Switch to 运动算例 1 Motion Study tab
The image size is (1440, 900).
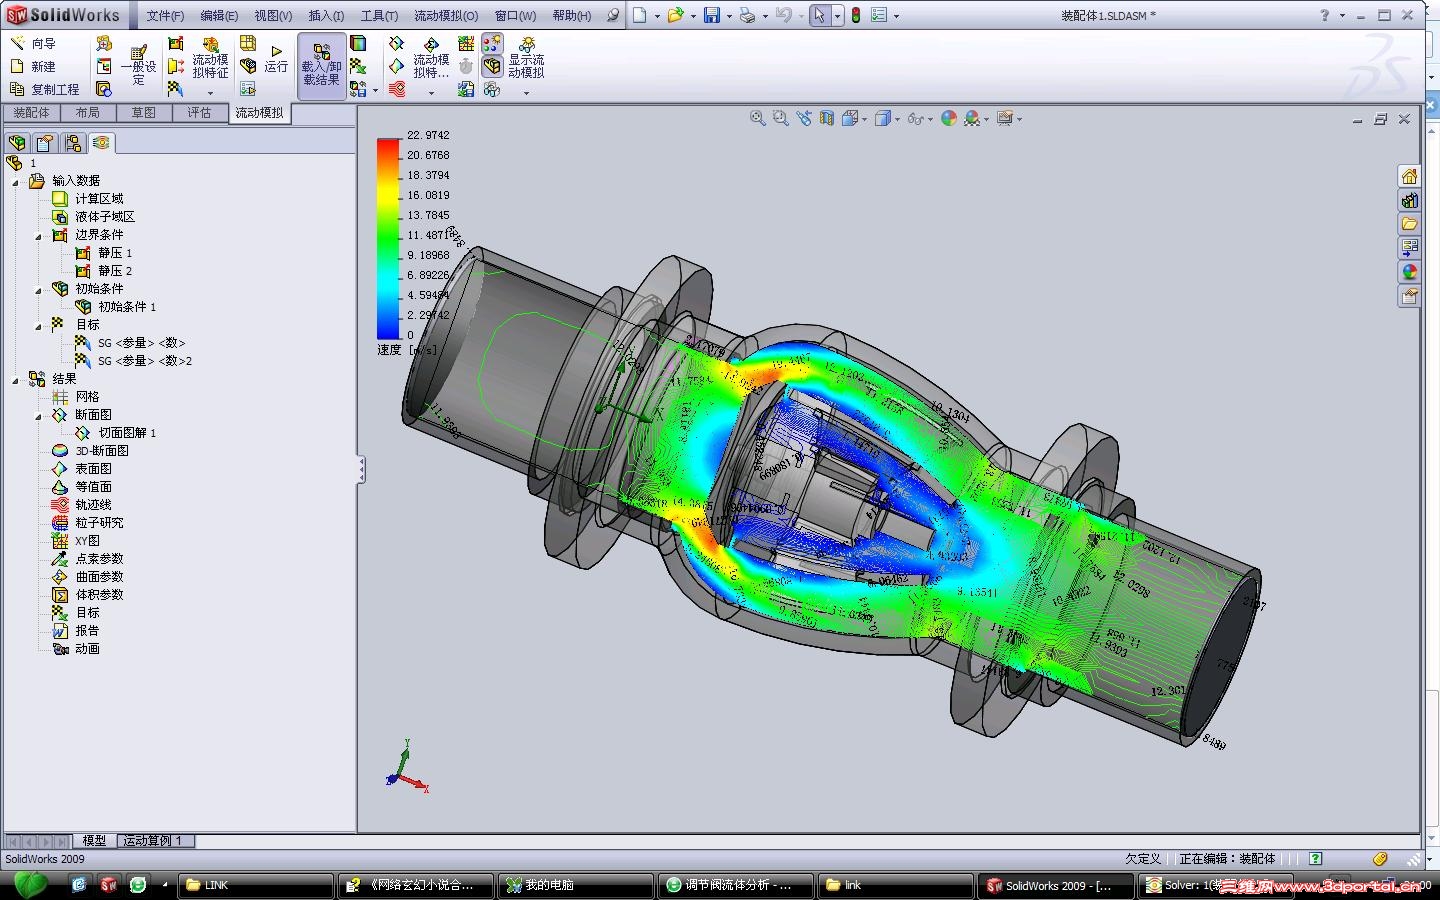pyautogui.click(x=154, y=841)
